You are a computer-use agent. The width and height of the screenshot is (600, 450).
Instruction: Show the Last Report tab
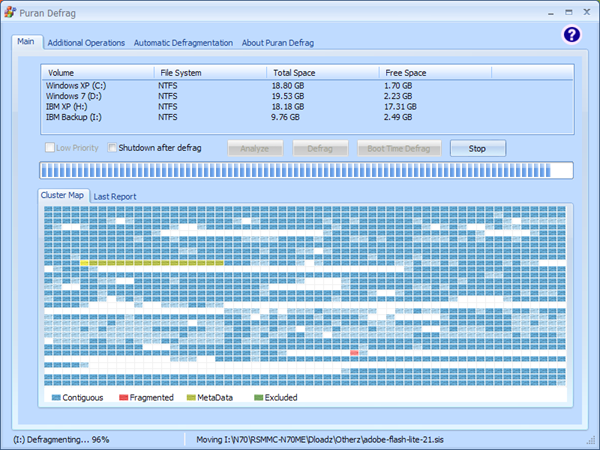point(115,196)
